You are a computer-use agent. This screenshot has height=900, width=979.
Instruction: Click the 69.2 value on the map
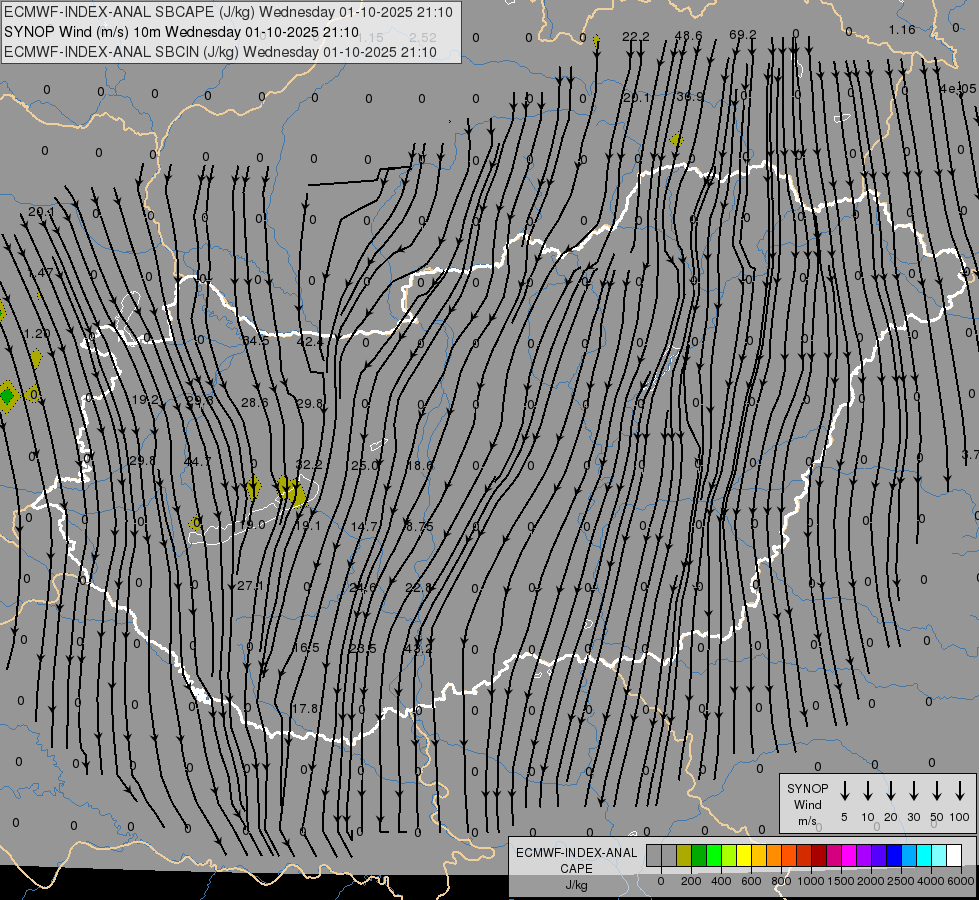(x=742, y=34)
